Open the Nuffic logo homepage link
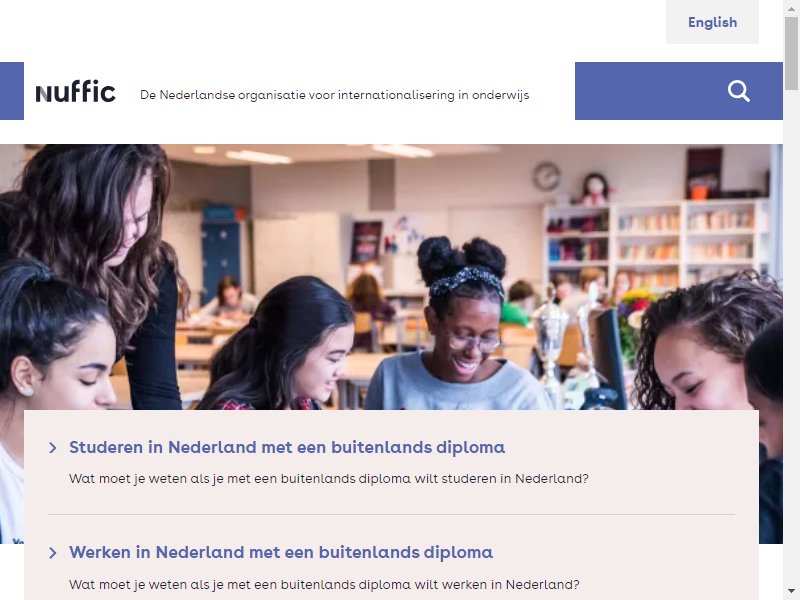This screenshot has height=600, width=800. (76, 91)
